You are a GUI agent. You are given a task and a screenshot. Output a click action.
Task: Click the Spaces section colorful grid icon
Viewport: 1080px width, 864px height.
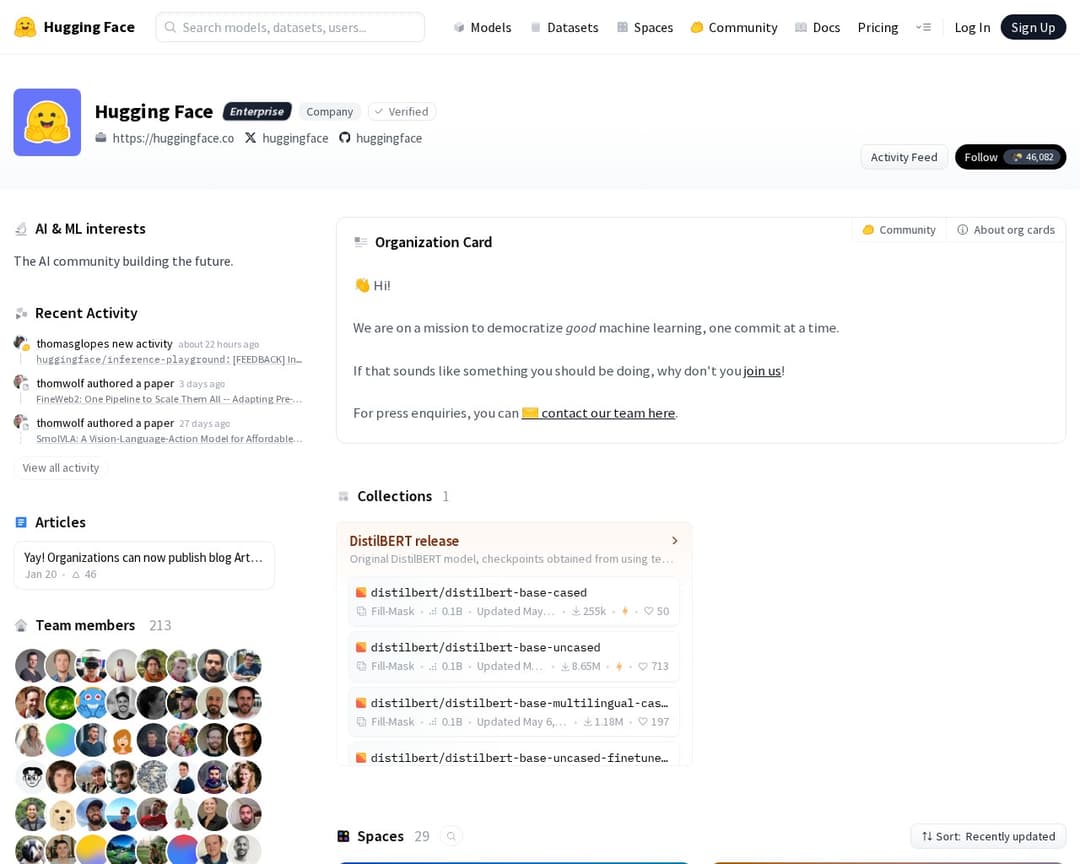pos(343,836)
